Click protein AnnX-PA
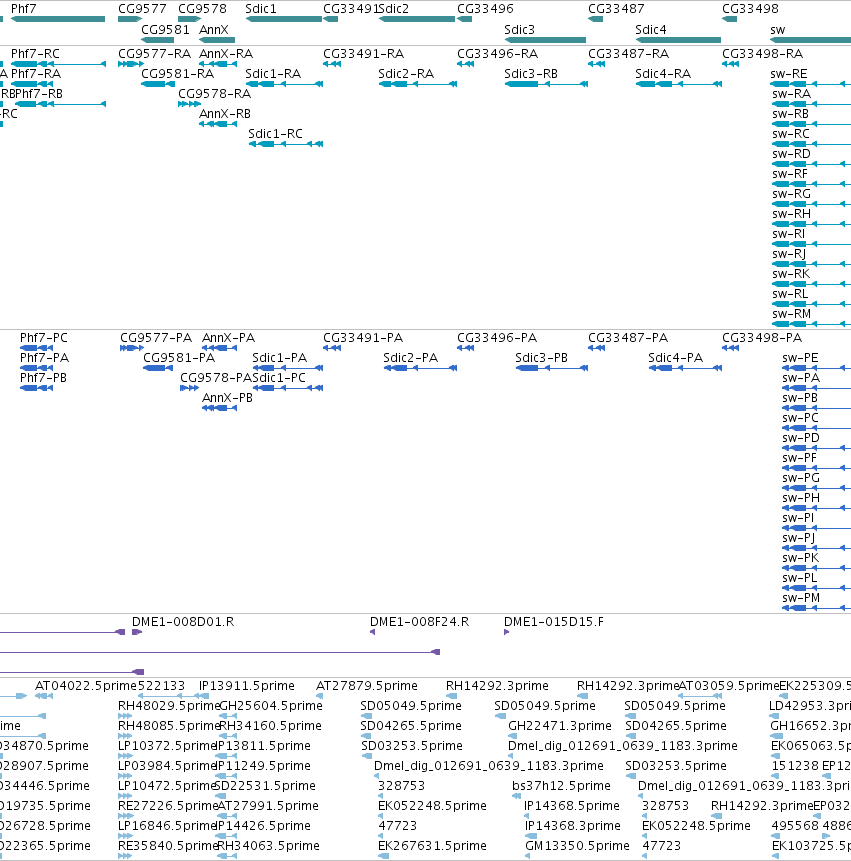The width and height of the screenshot is (851, 861). tap(220, 348)
